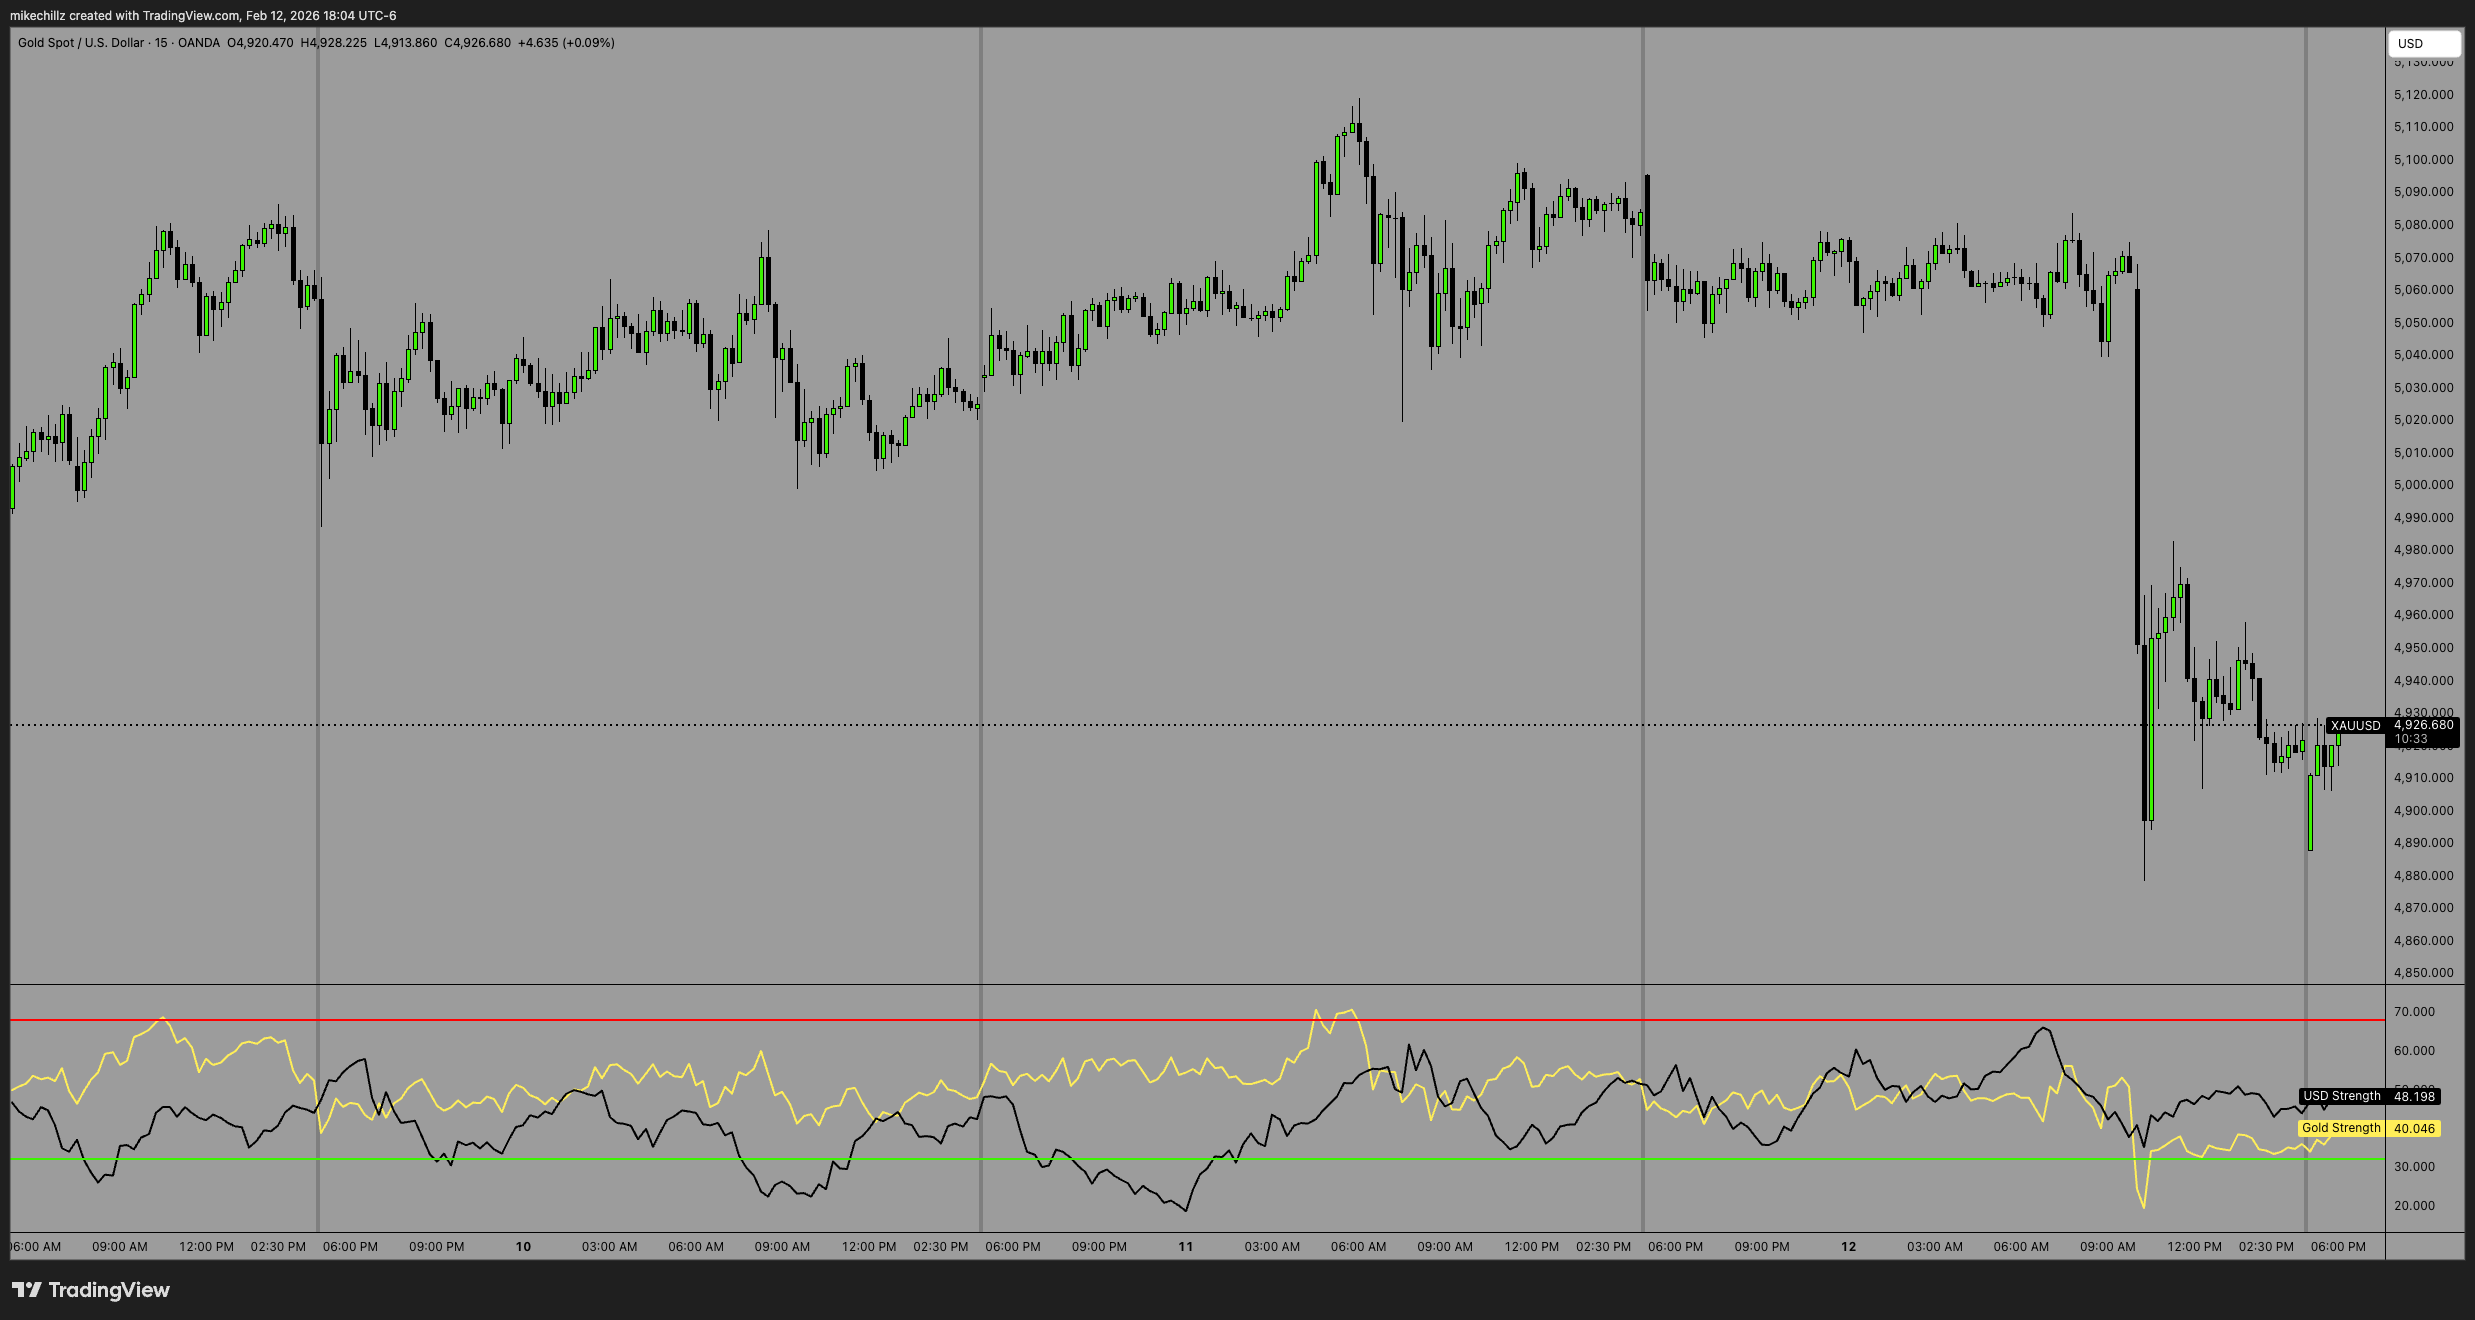Click the 5,100.000 price axis label
2475x1320 pixels.
(2423, 160)
